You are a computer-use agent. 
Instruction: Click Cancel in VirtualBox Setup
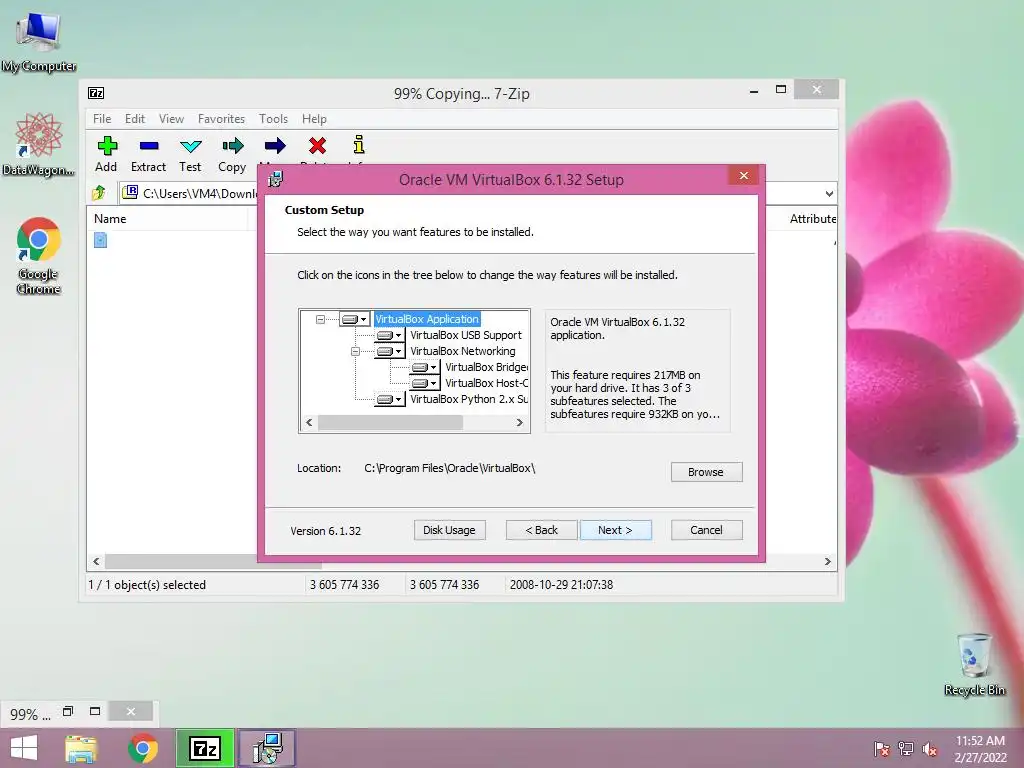[x=706, y=530]
